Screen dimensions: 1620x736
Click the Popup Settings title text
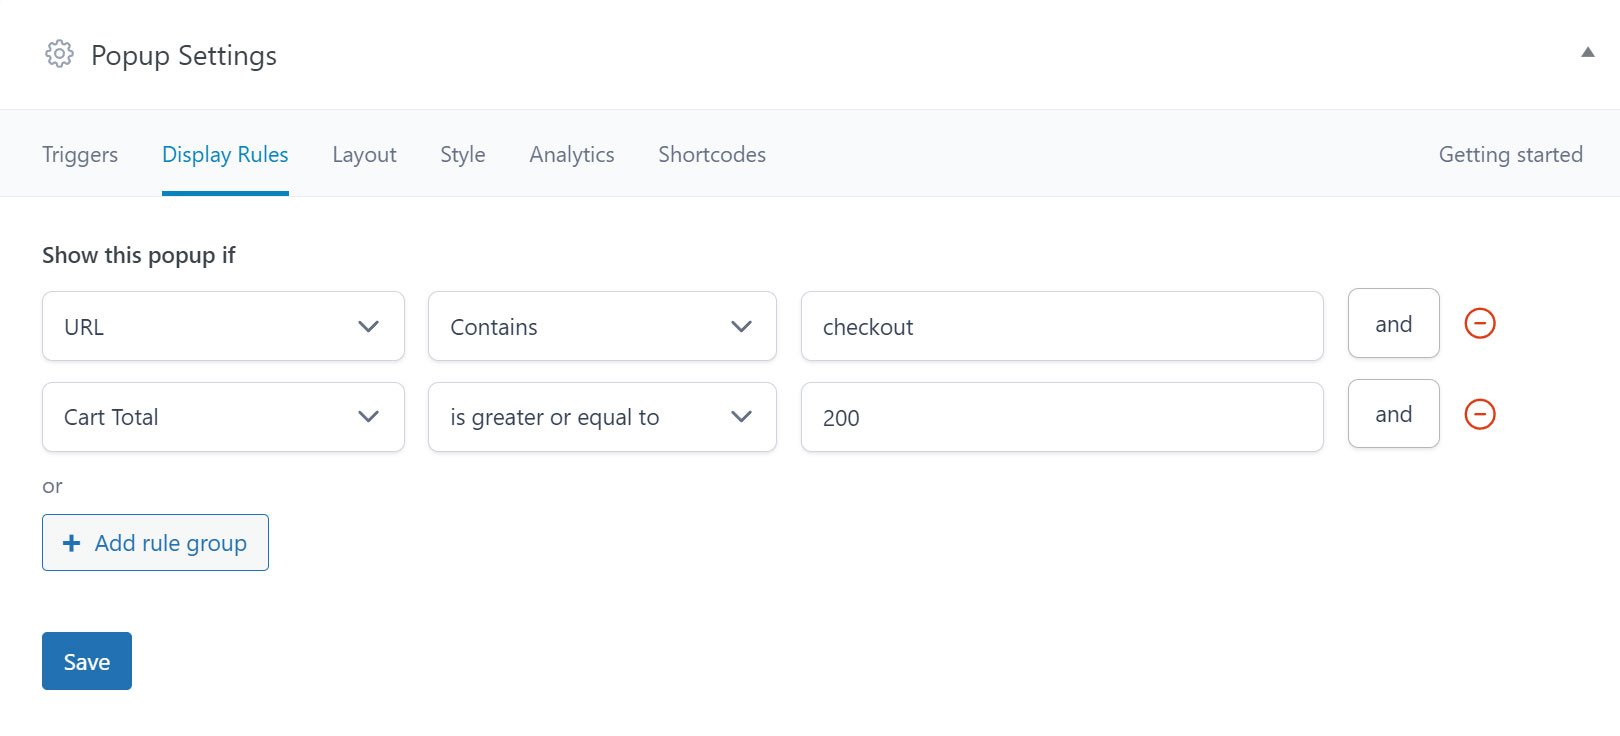(184, 55)
